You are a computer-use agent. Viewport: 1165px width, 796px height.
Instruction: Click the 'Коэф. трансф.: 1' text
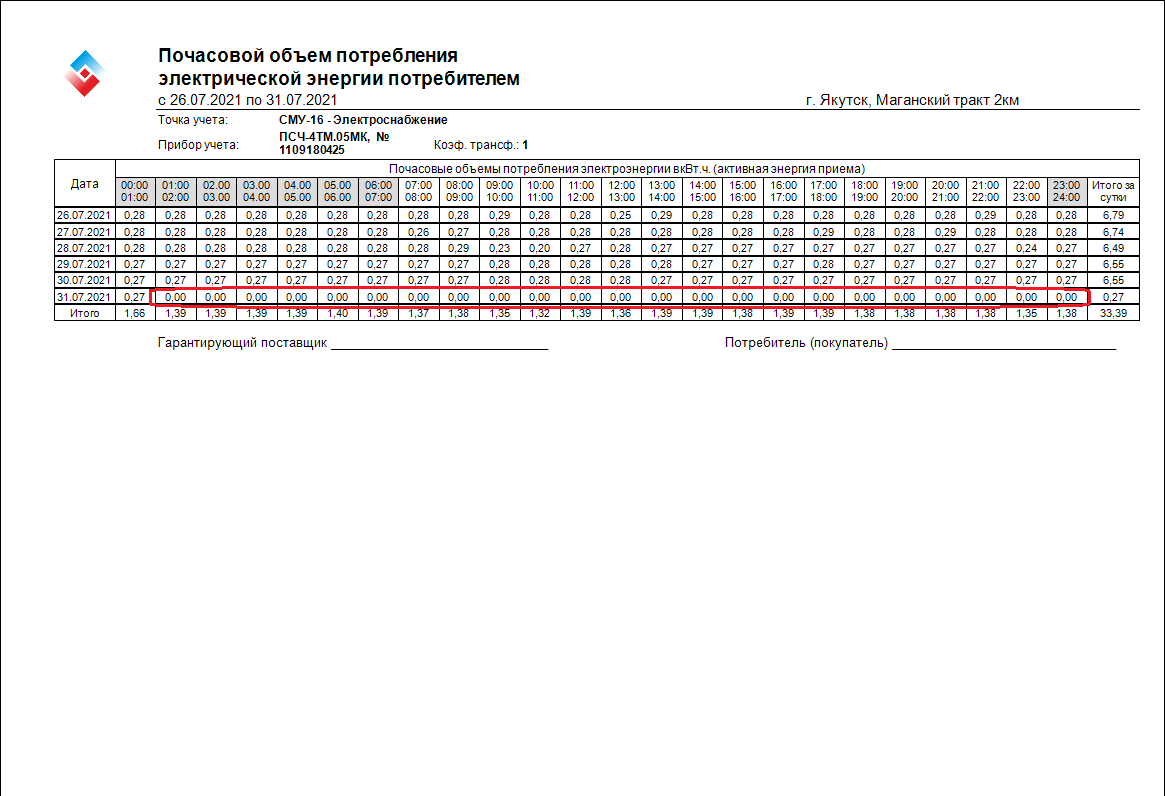click(x=481, y=145)
